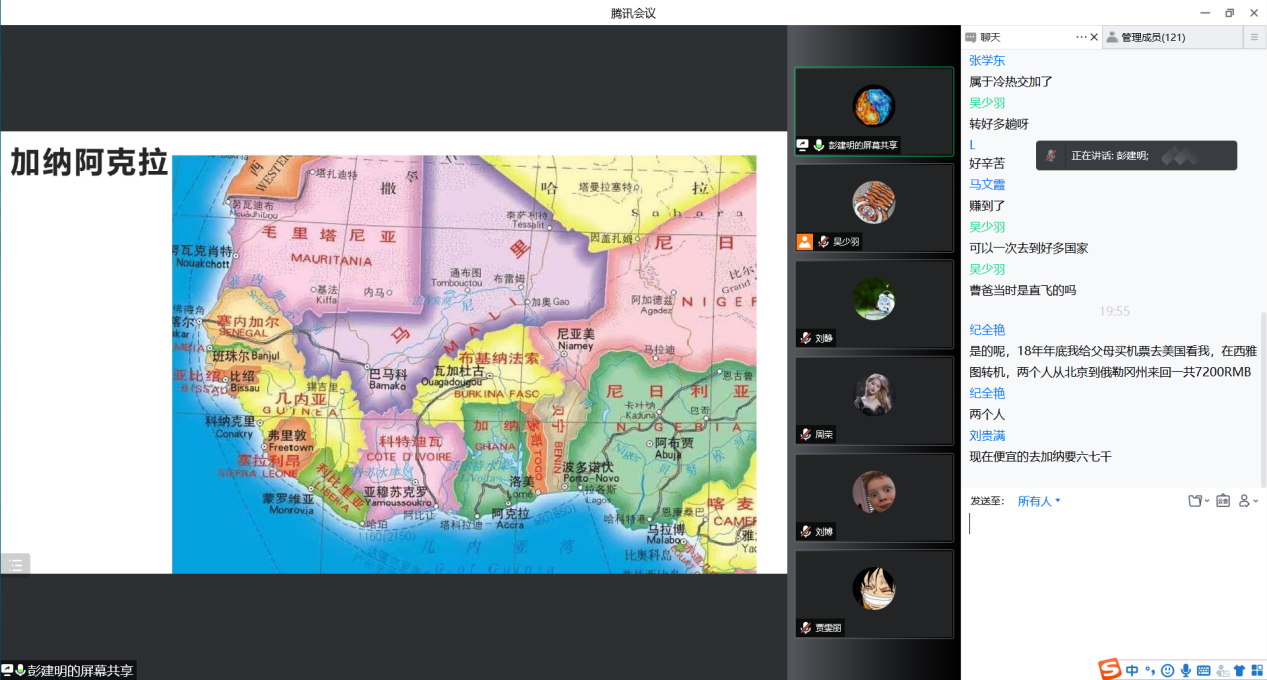
Task: Expand the chat permission person dropdown
Action: [x=1248, y=501]
